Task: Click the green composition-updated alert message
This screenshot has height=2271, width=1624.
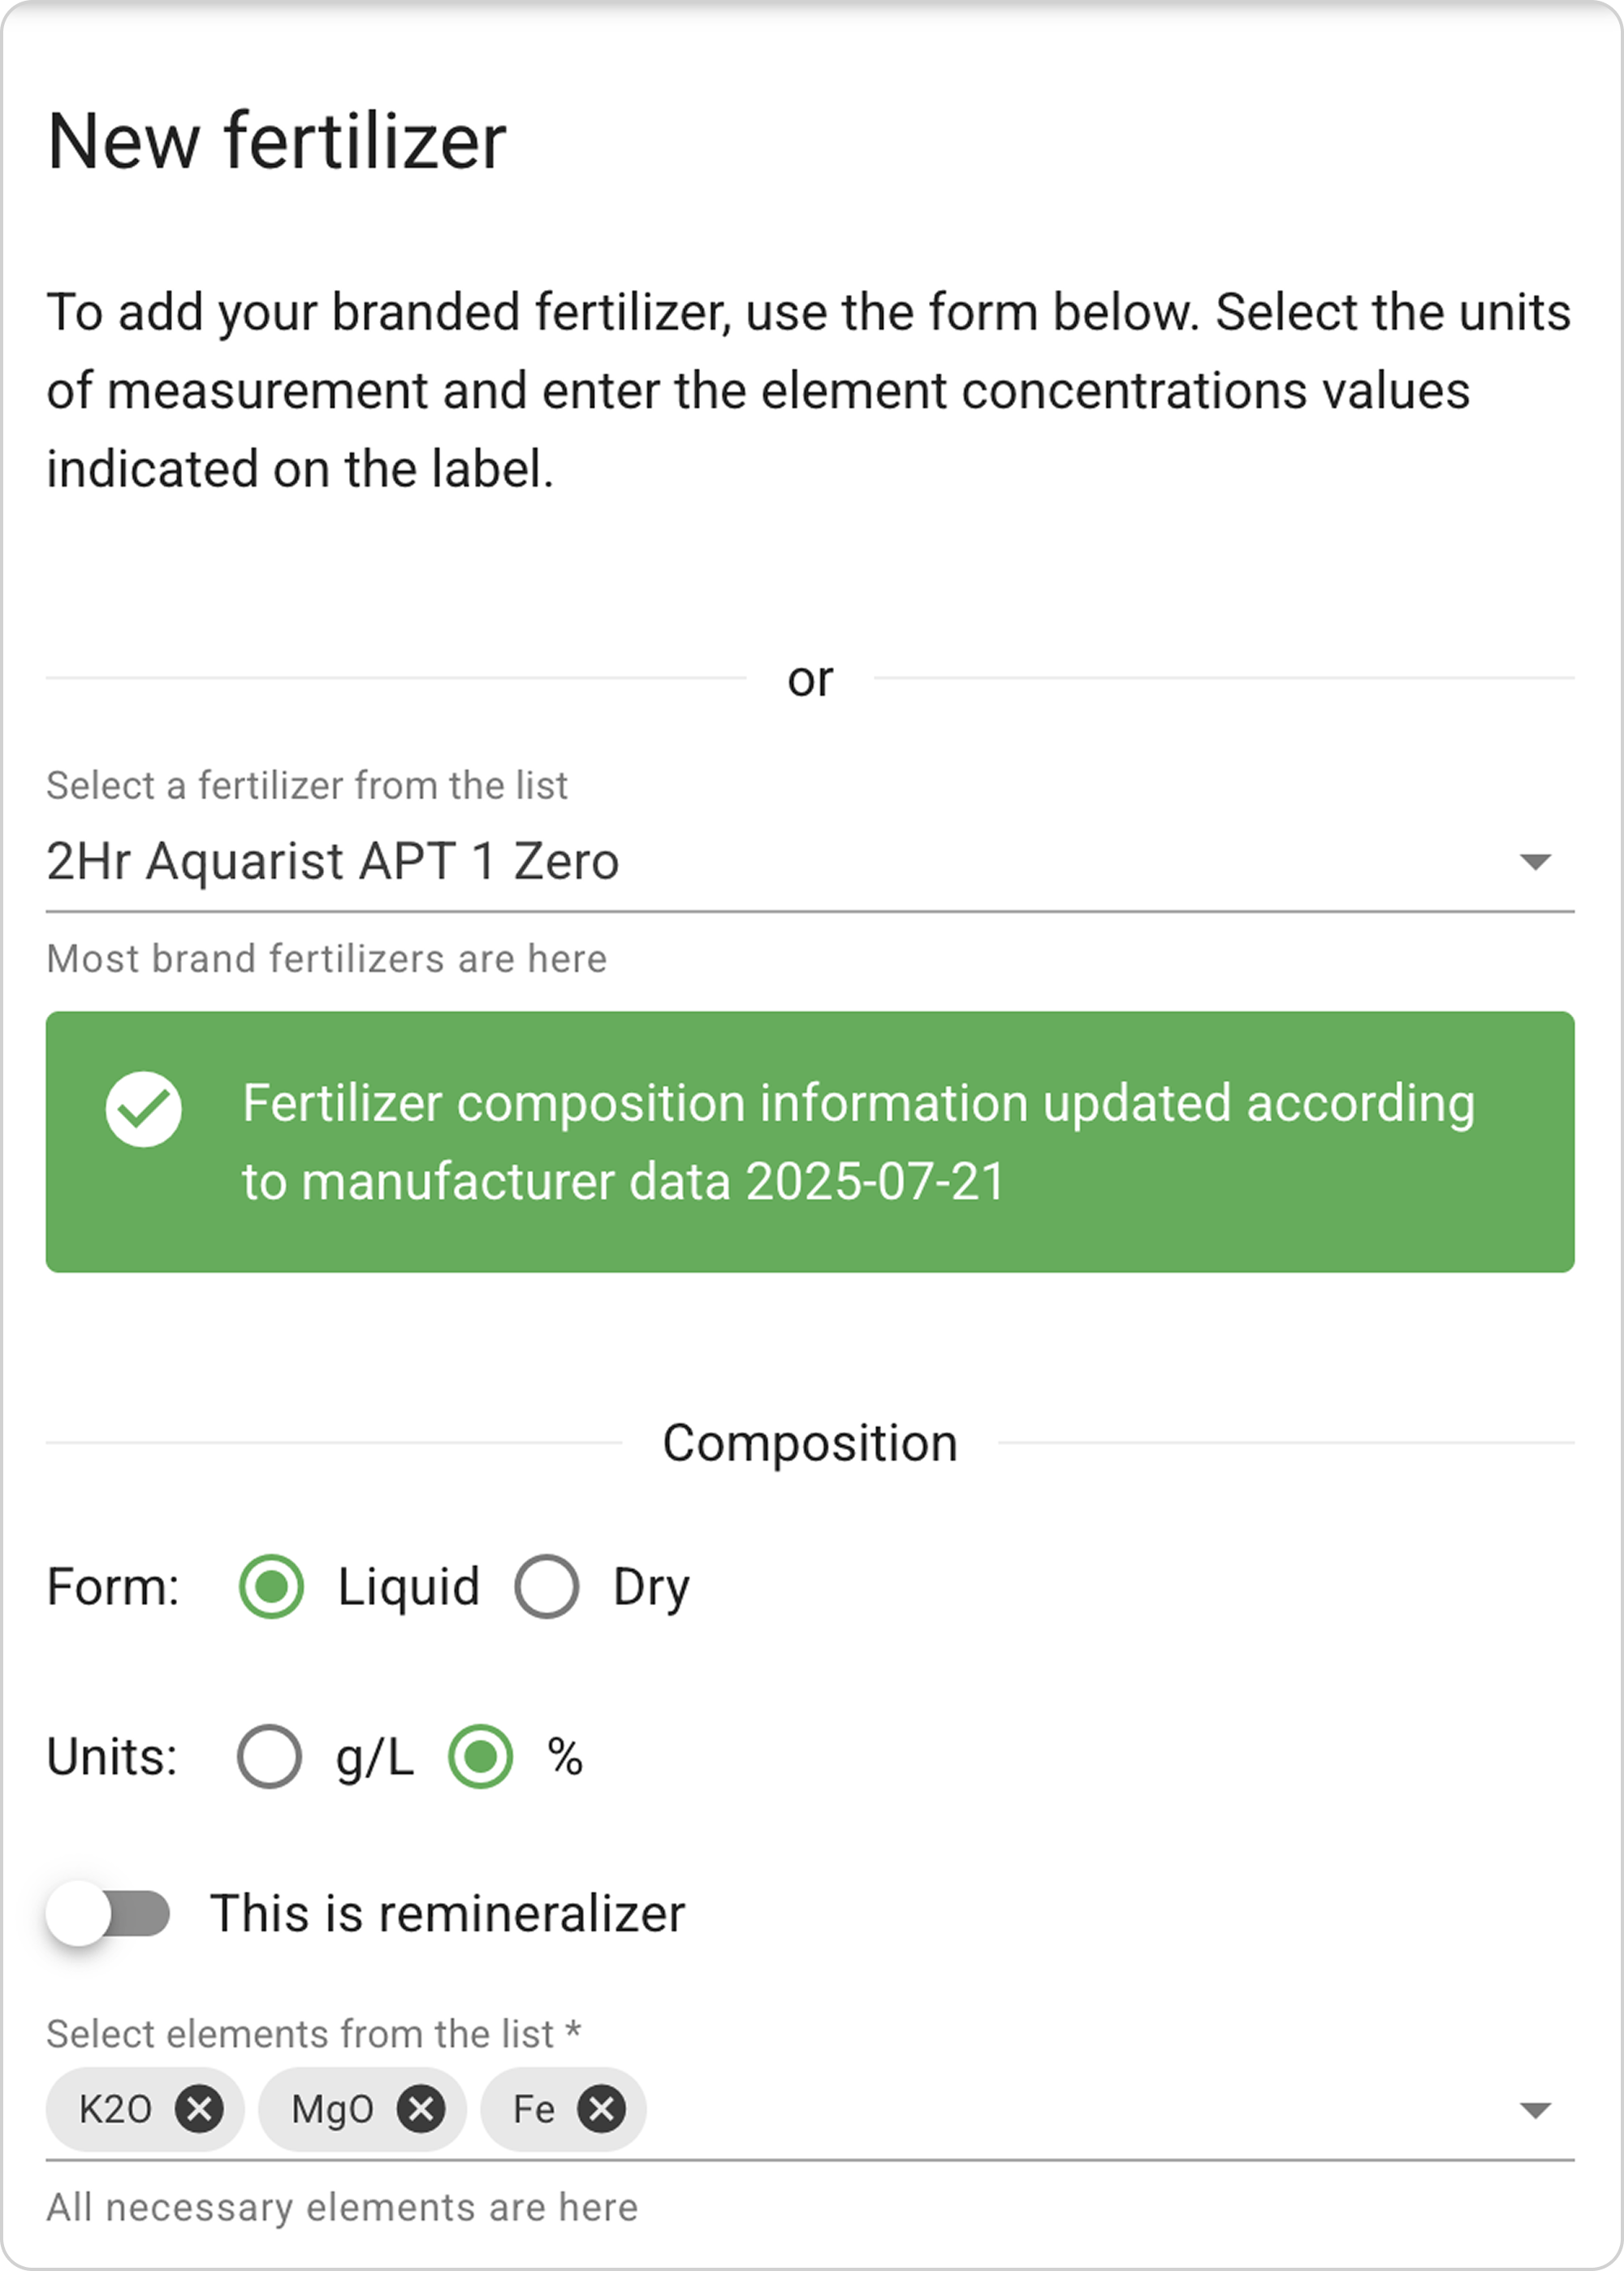Action: pos(858,1142)
